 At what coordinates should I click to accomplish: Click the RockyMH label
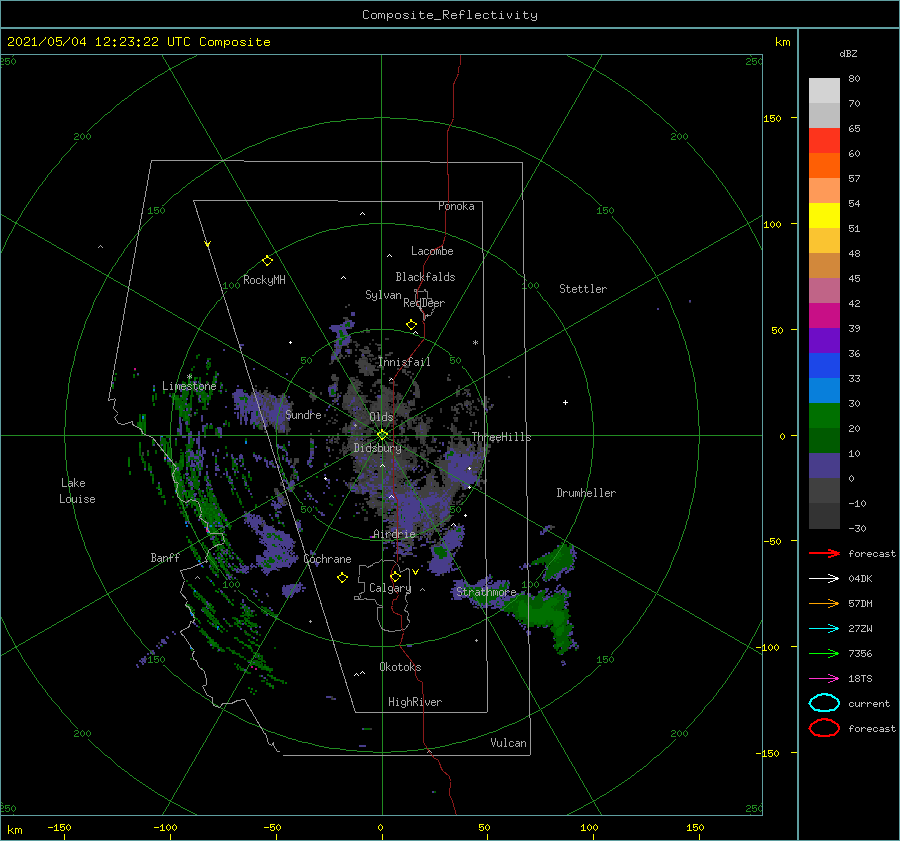pyautogui.click(x=264, y=280)
